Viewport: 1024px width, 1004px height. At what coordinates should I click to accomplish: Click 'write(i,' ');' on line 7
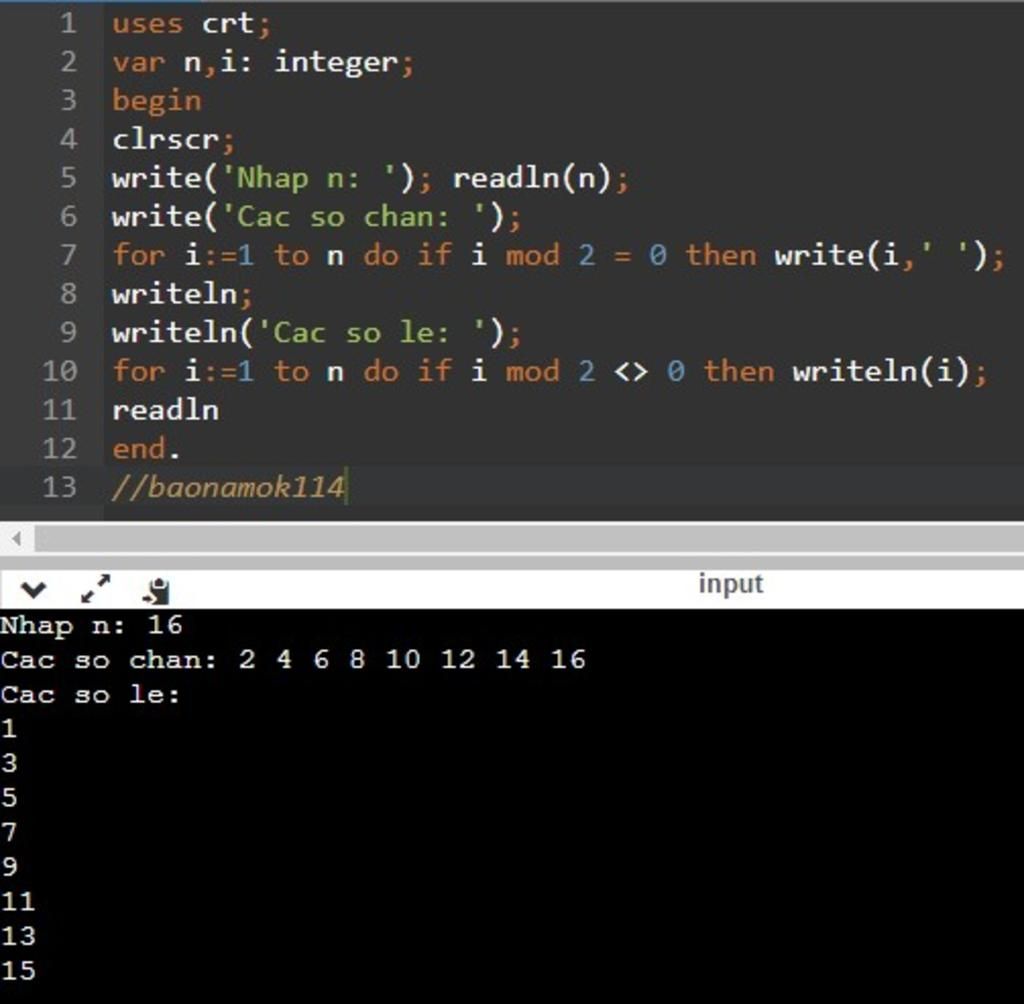pos(889,255)
